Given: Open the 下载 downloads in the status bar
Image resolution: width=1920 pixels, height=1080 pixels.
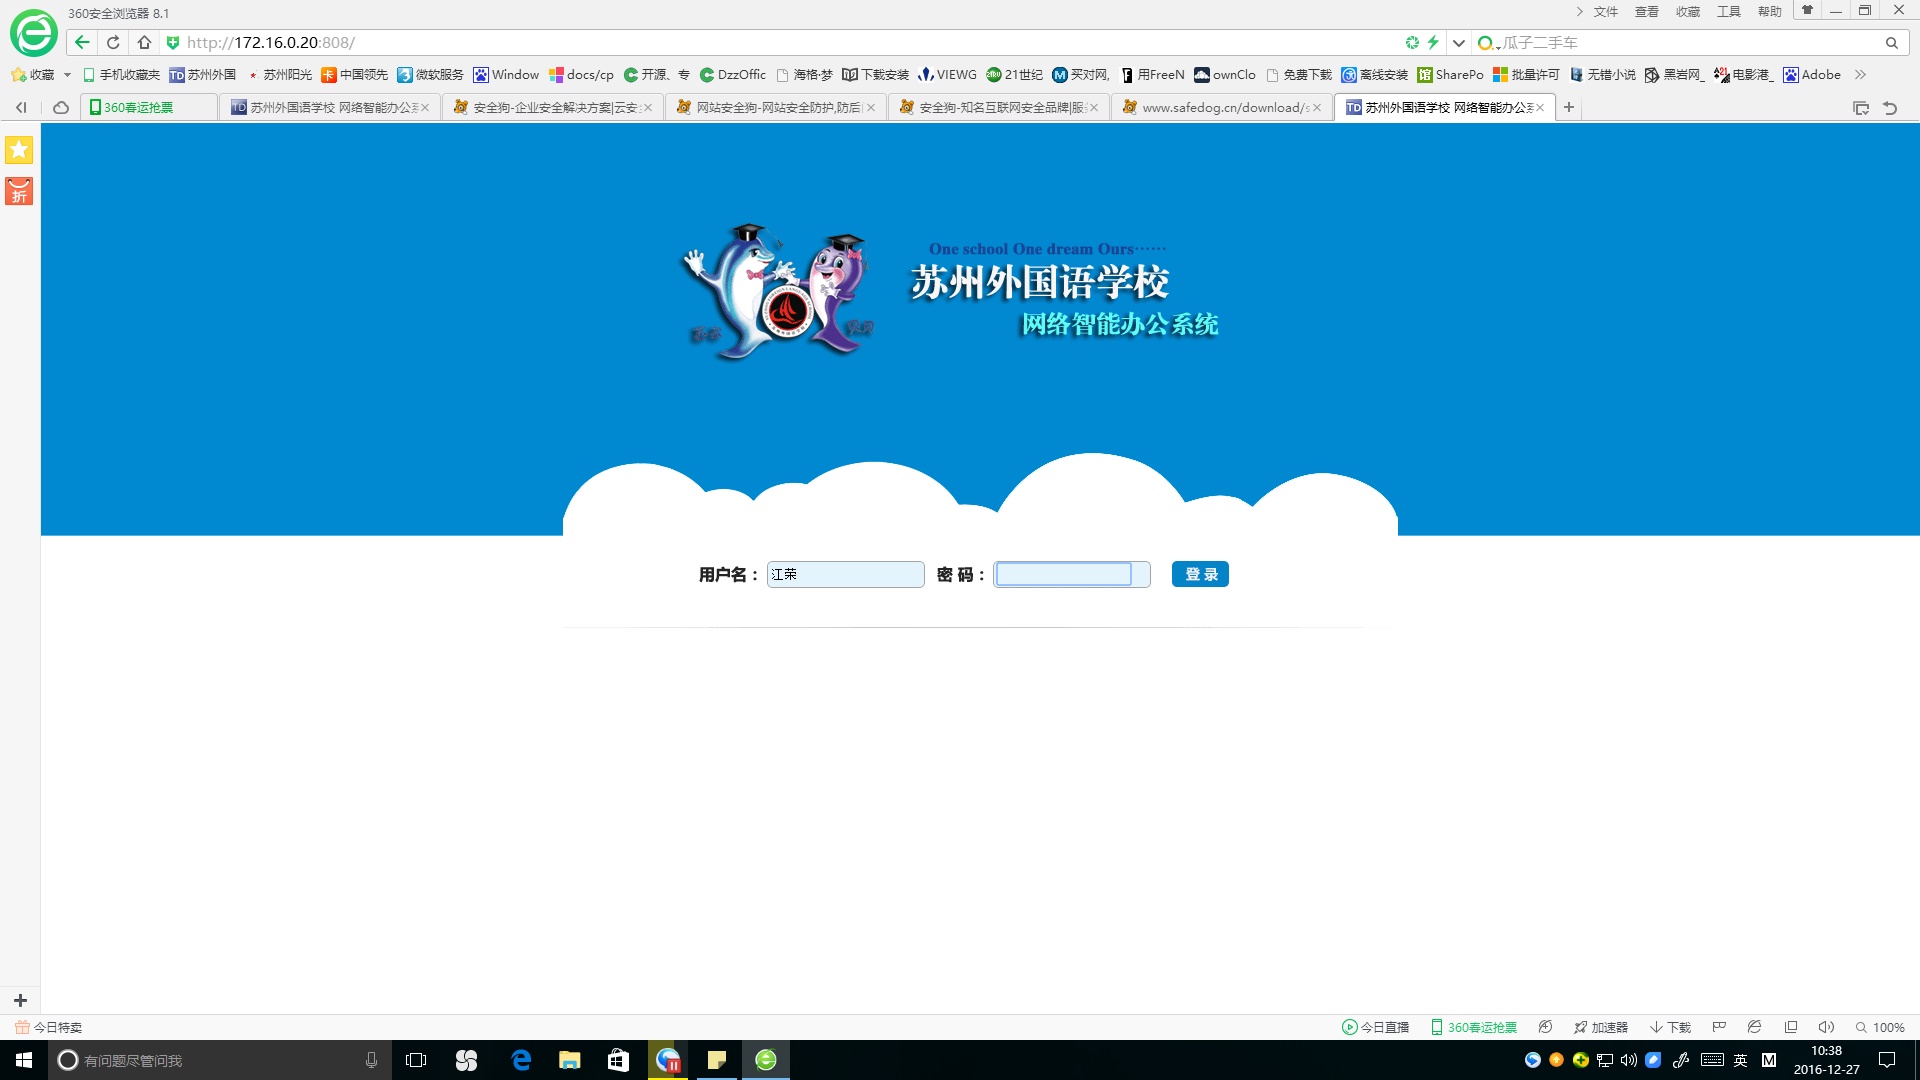Looking at the screenshot, I should point(1670,1027).
